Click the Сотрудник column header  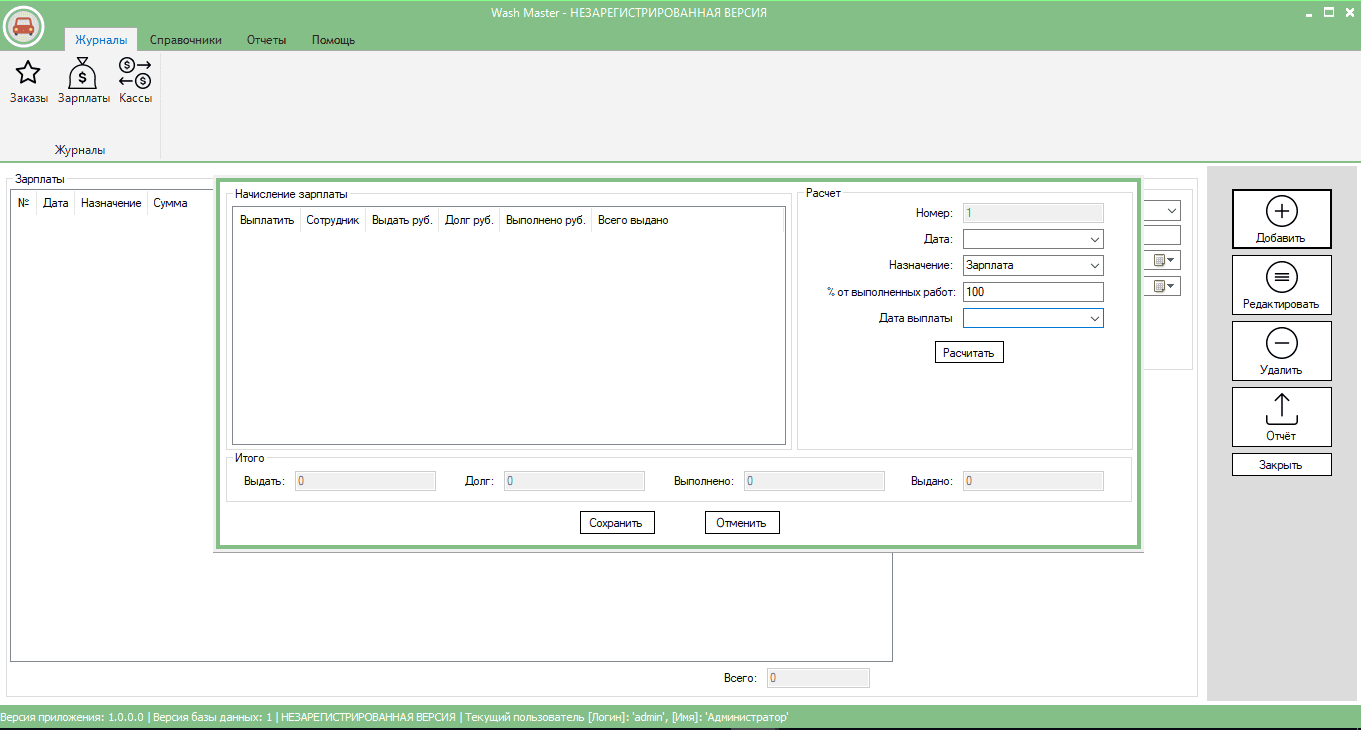pyautogui.click(x=332, y=220)
